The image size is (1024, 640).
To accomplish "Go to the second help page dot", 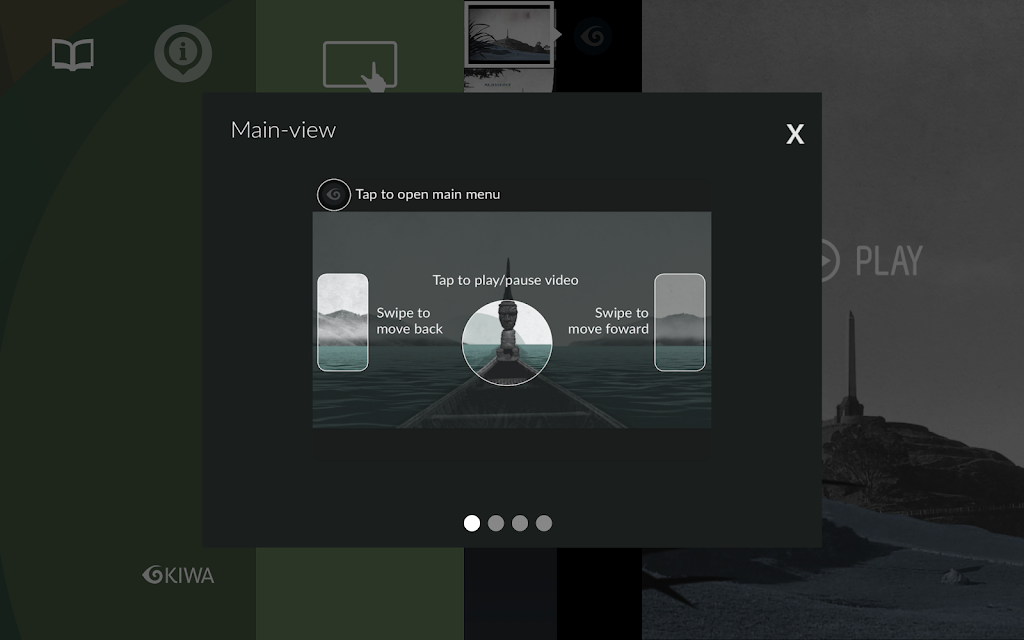I will (x=496, y=523).
